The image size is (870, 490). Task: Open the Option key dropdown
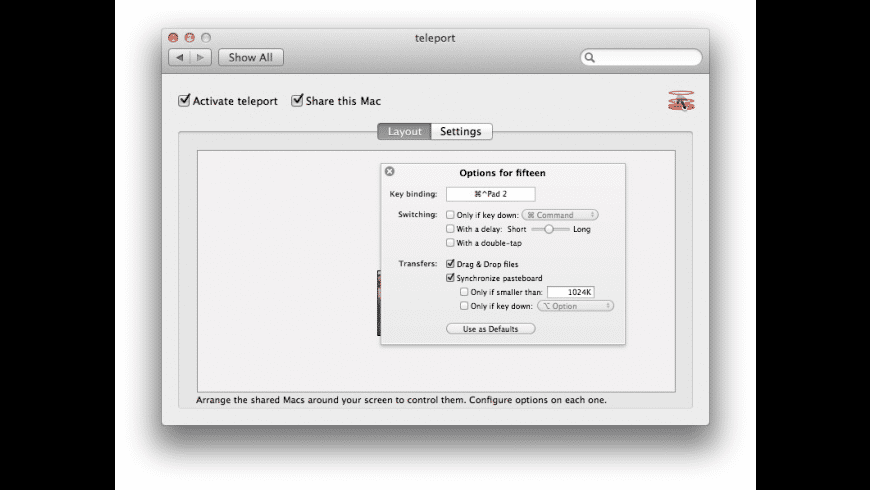[x=575, y=306]
